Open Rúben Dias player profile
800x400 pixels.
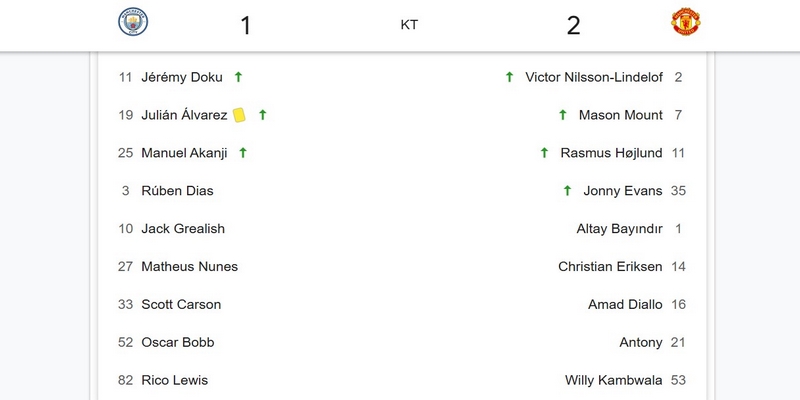[177, 191]
